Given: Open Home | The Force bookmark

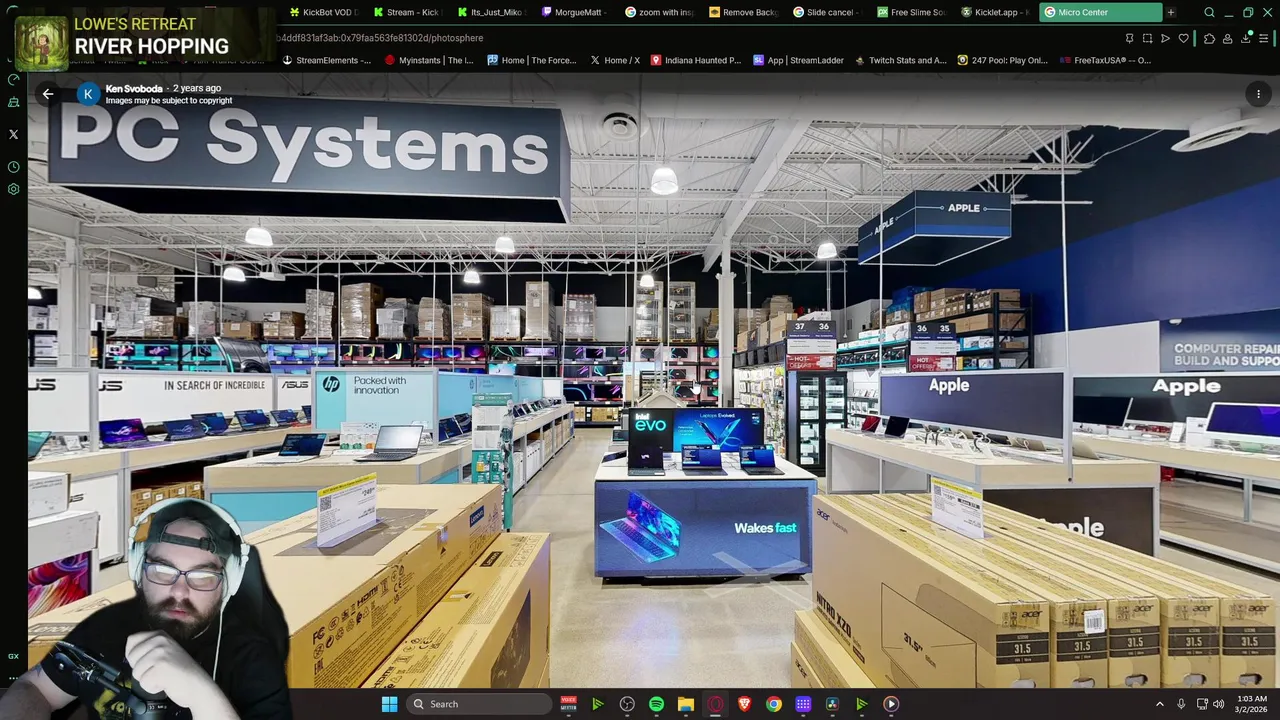Looking at the screenshot, I should coord(531,60).
